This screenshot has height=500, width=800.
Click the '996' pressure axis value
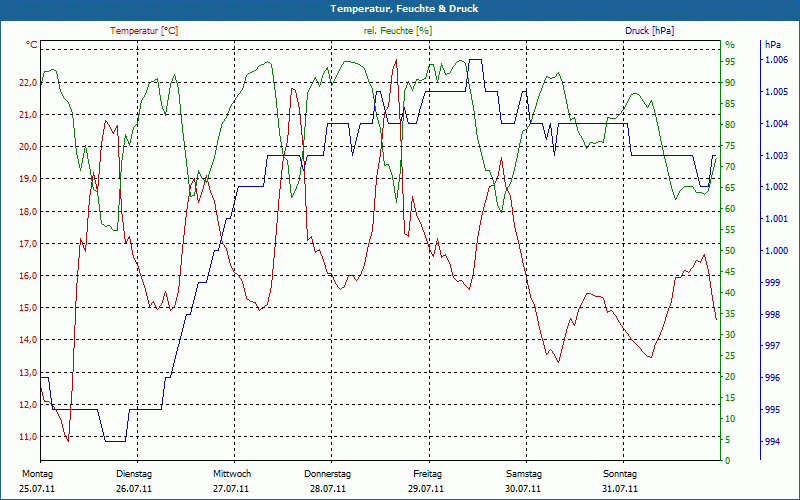click(x=773, y=378)
